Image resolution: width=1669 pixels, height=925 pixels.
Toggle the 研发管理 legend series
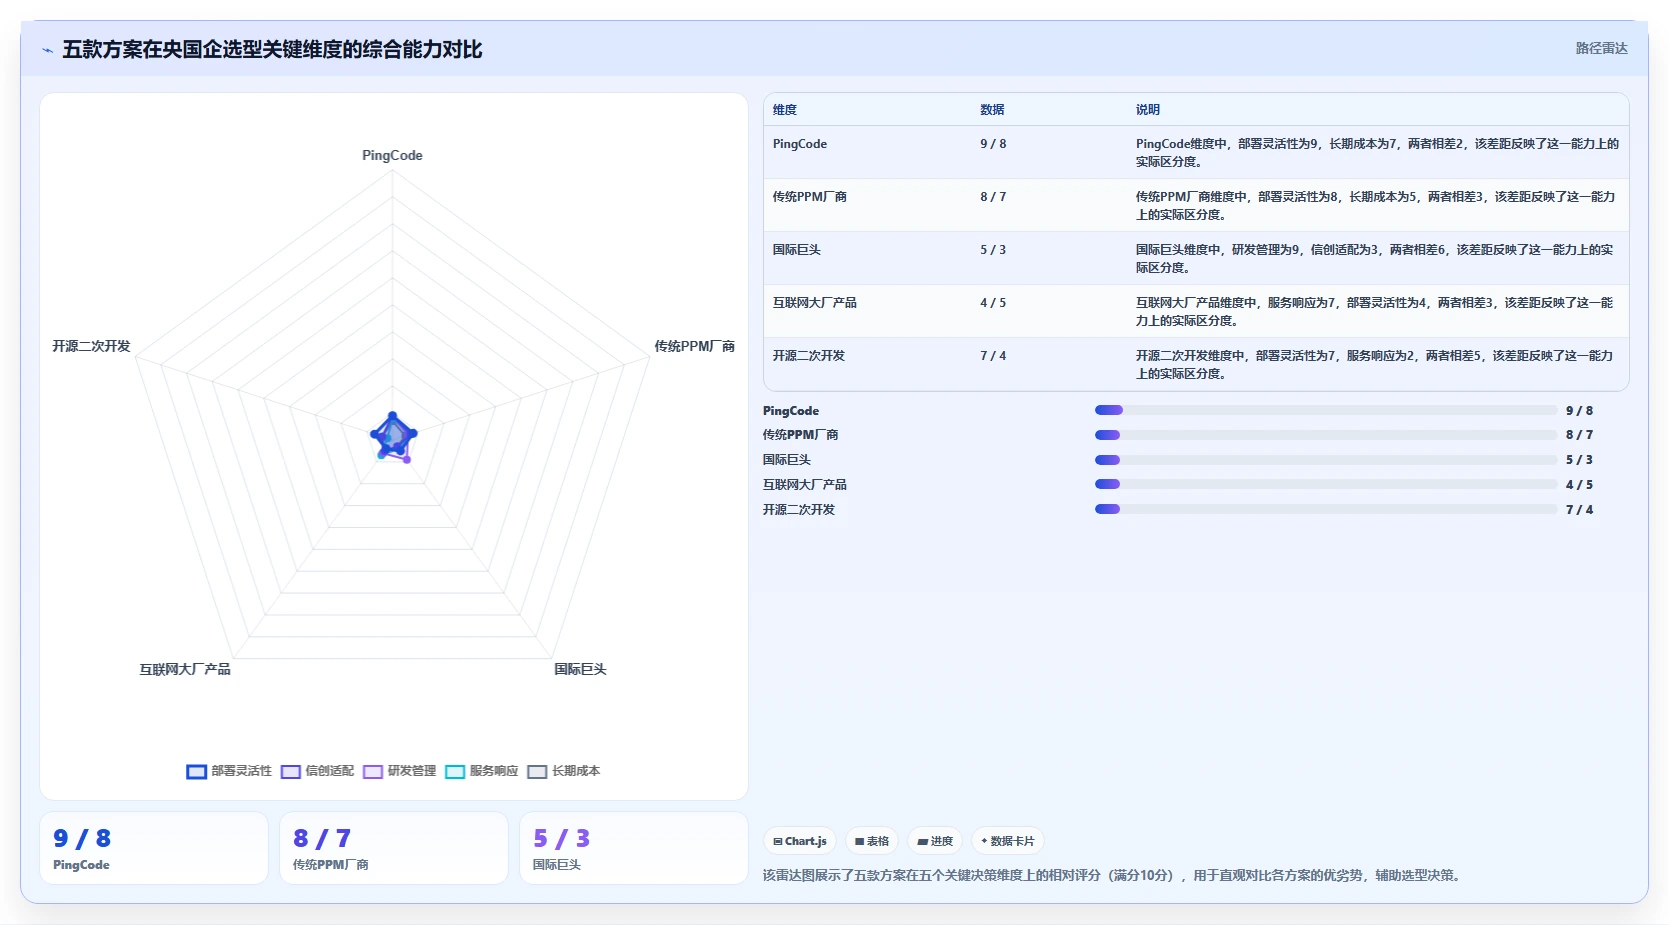400,771
